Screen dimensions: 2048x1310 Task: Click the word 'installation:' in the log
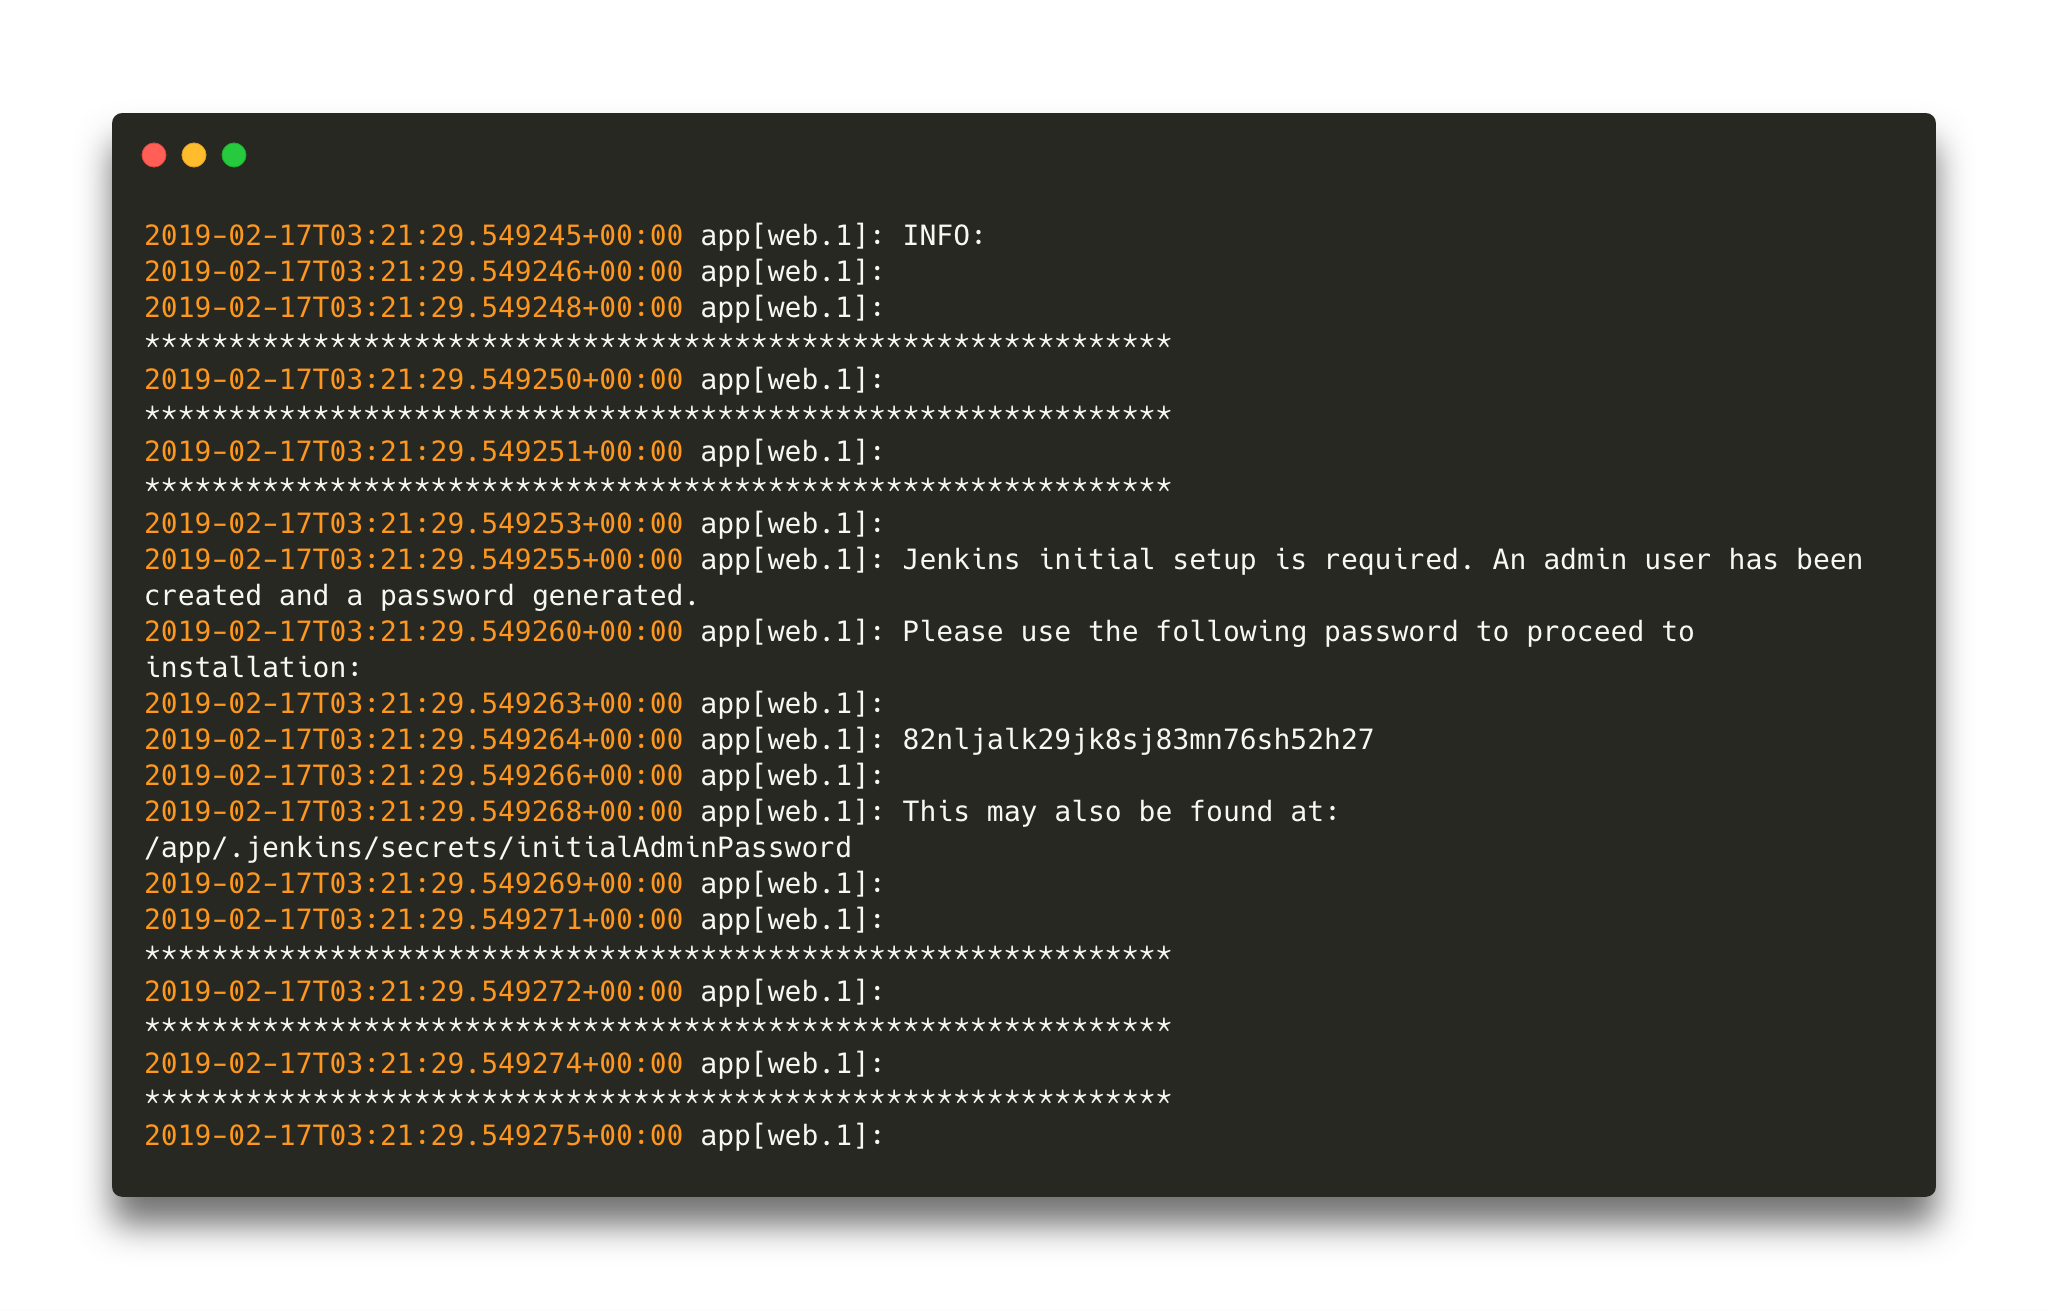click(x=253, y=668)
